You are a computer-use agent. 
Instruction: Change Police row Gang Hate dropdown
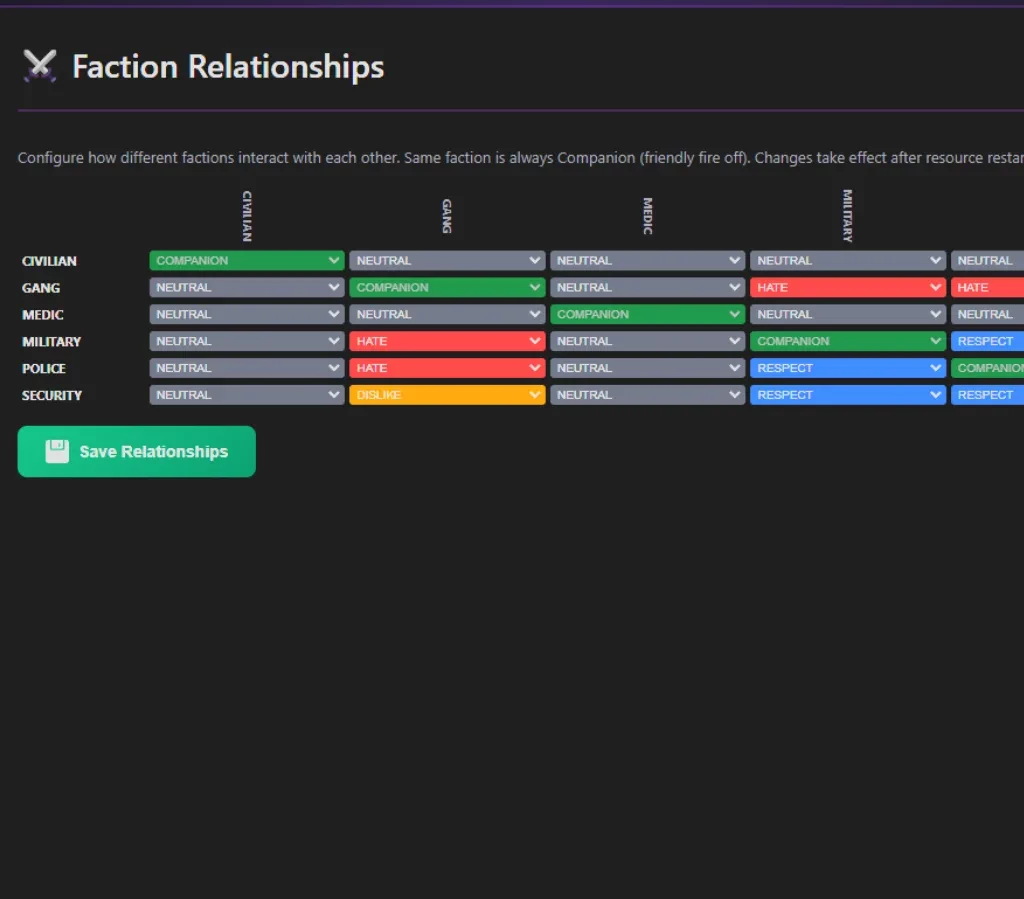tap(447, 368)
